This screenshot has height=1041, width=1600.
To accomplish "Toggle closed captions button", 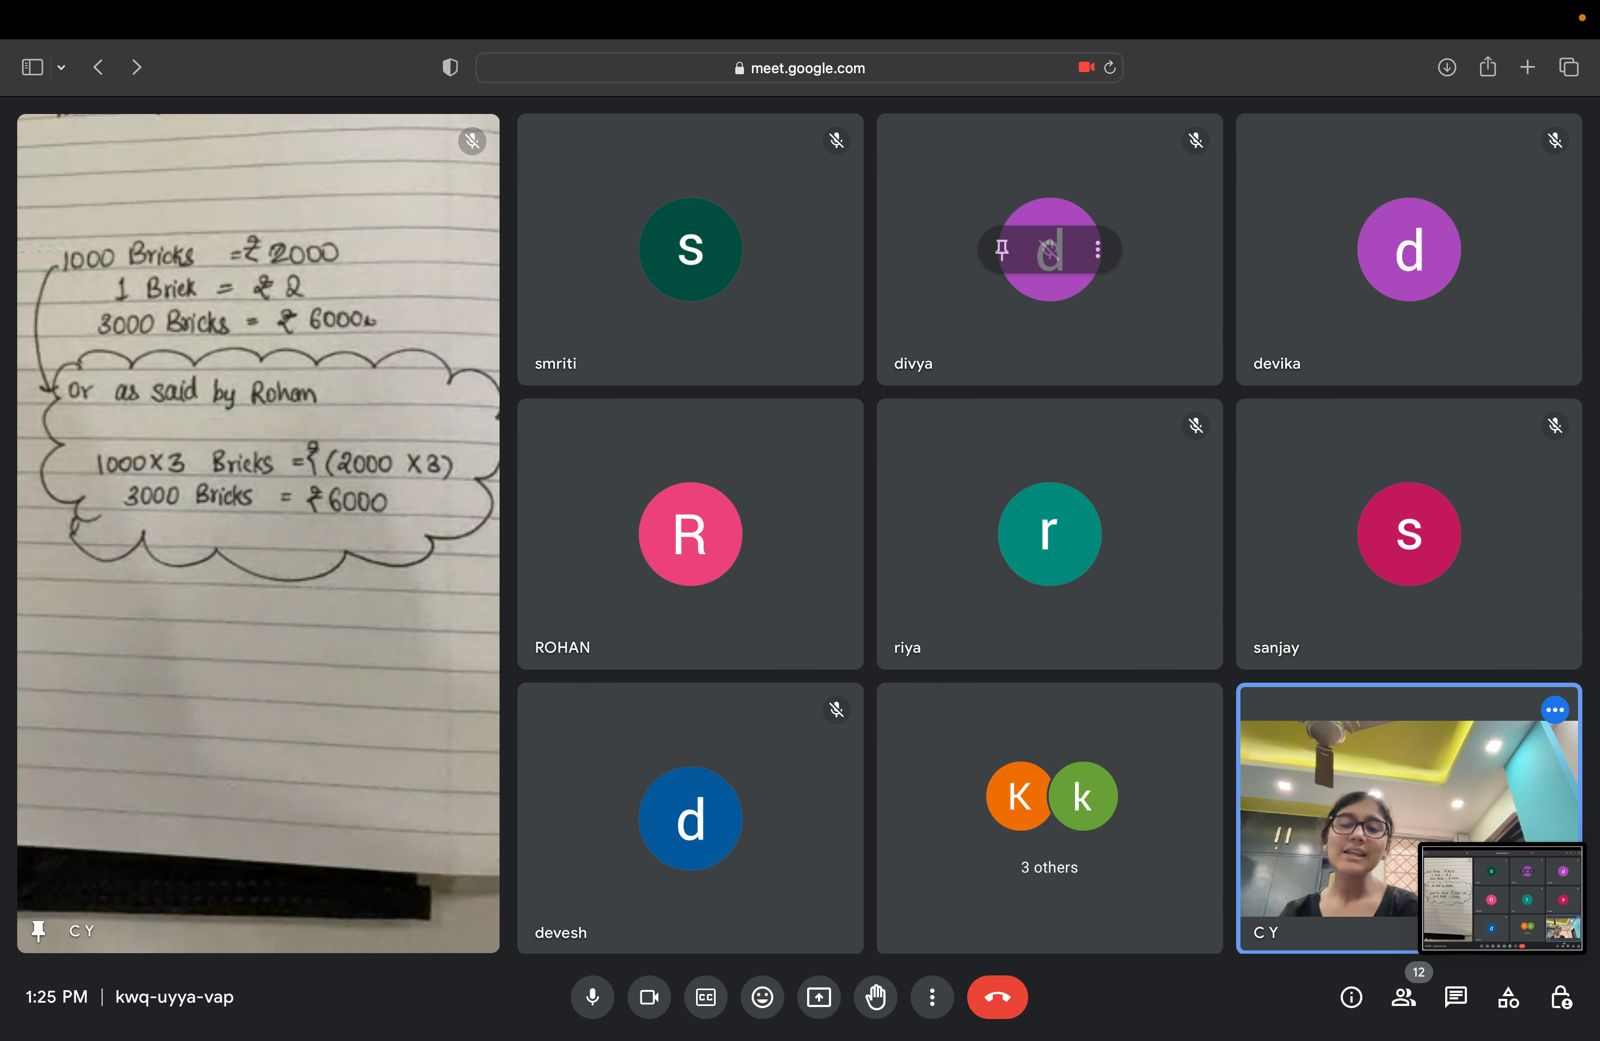I will (706, 997).
